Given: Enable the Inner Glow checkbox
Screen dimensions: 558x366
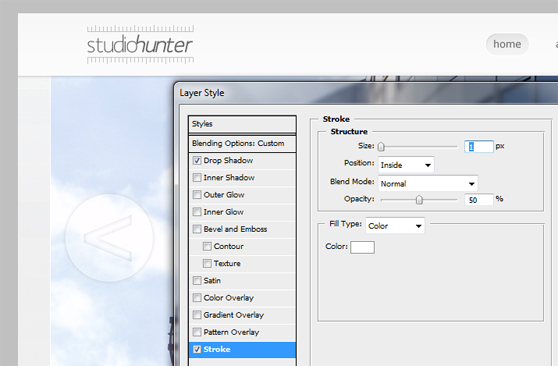Looking at the screenshot, I should click(x=197, y=212).
